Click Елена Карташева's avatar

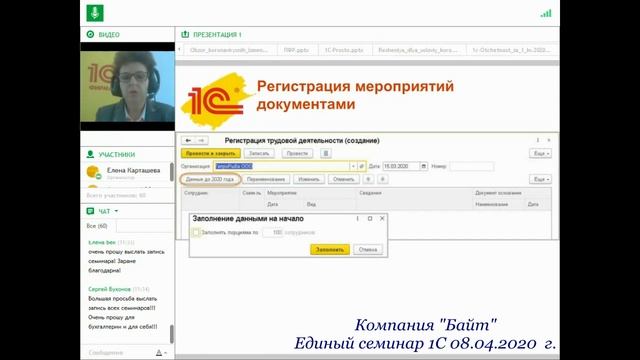tap(93, 172)
